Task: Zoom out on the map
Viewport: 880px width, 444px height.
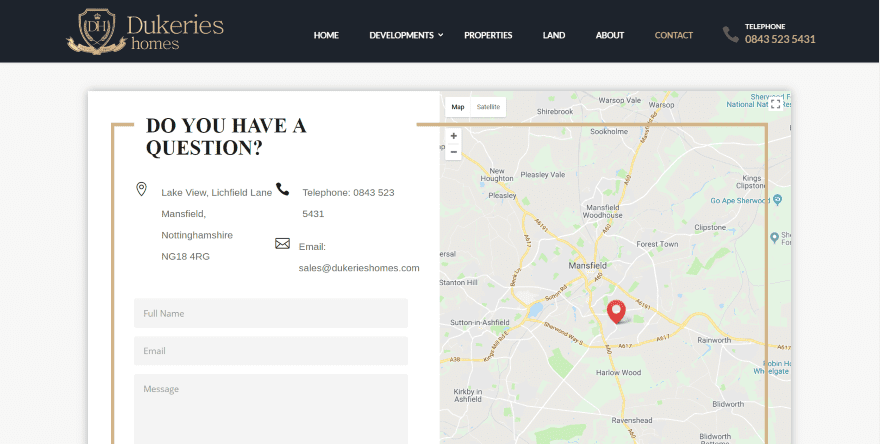Action: pos(454,152)
